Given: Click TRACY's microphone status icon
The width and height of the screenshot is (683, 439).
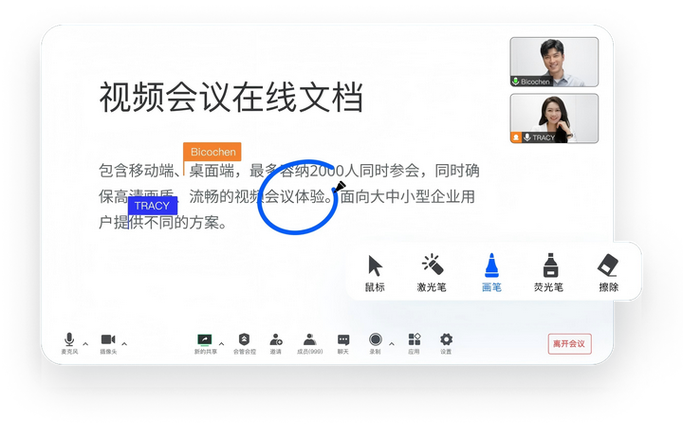Looking at the screenshot, I should [x=527, y=138].
